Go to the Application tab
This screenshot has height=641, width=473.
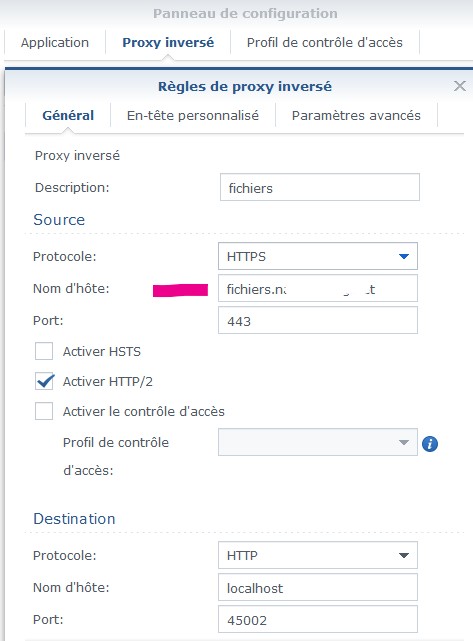[55, 43]
